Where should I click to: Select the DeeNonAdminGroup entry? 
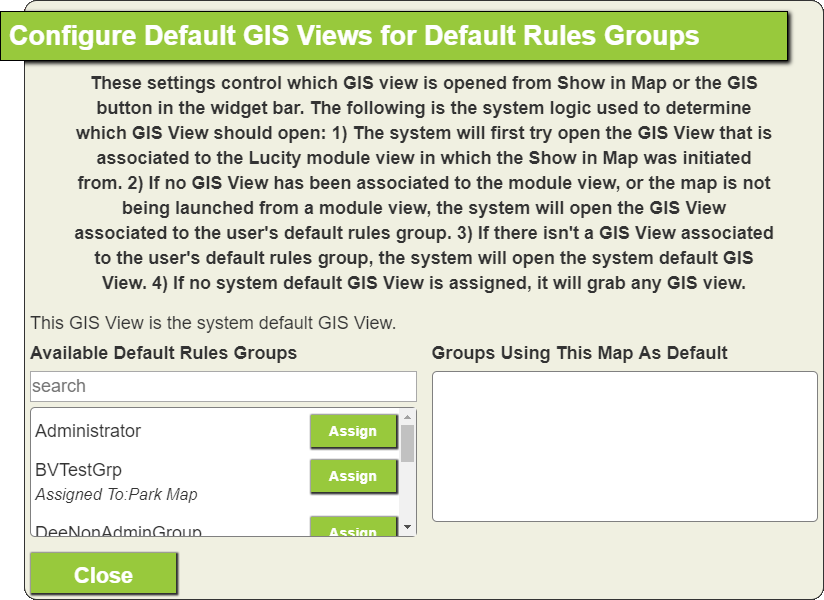pyautogui.click(x=118, y=531)
